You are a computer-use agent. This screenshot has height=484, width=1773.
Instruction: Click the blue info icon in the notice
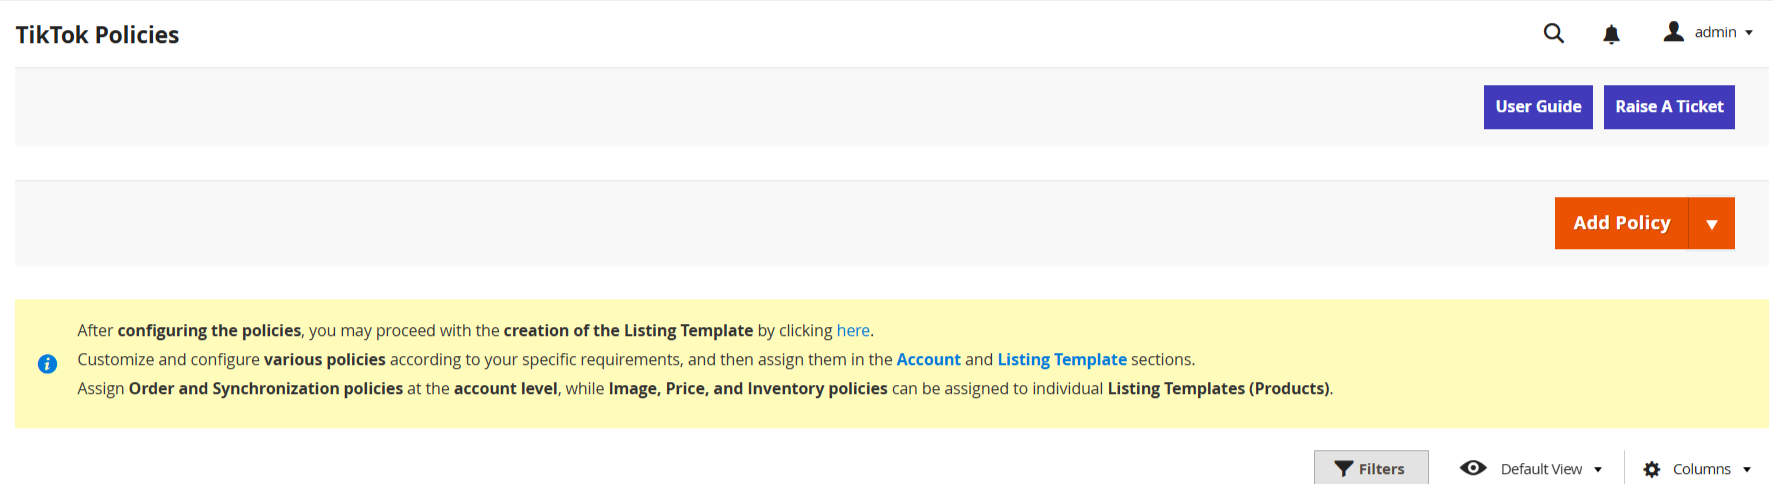47,364
